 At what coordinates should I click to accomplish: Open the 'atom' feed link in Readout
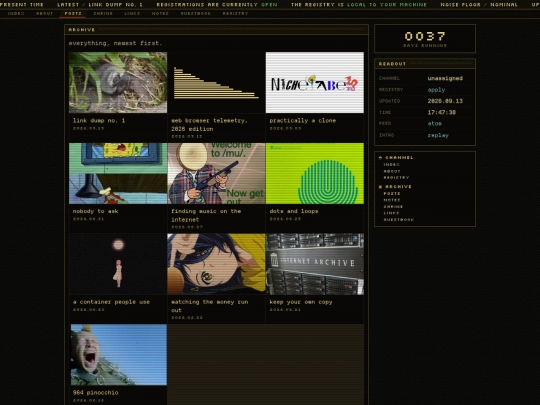[435, 124]
